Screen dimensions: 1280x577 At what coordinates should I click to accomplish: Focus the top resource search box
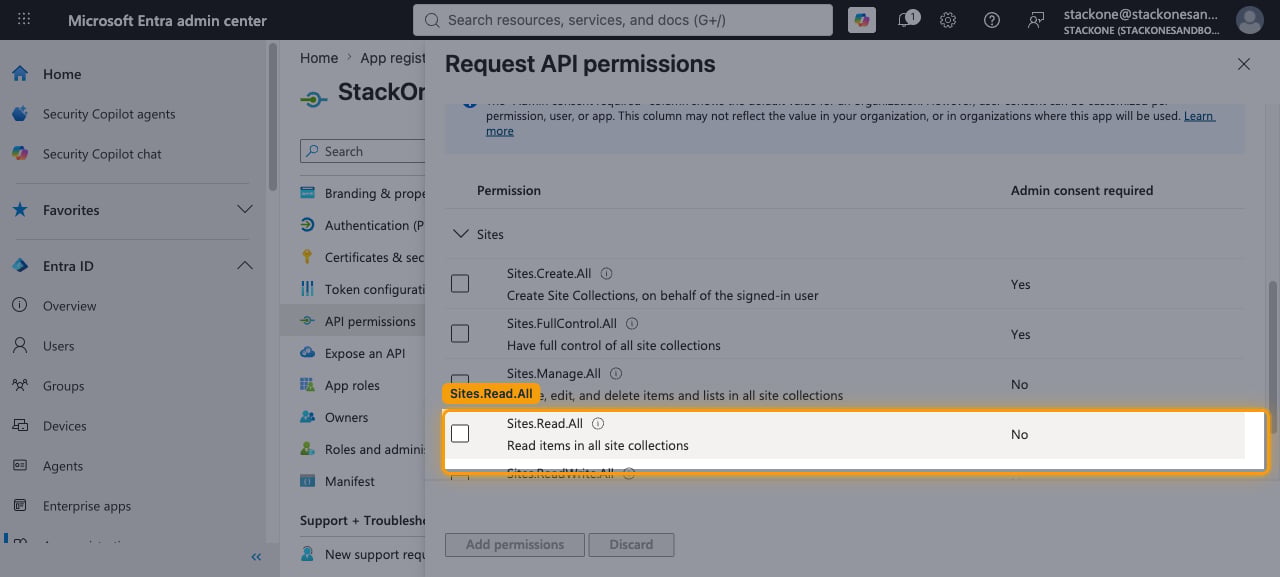tap(622, 20)
